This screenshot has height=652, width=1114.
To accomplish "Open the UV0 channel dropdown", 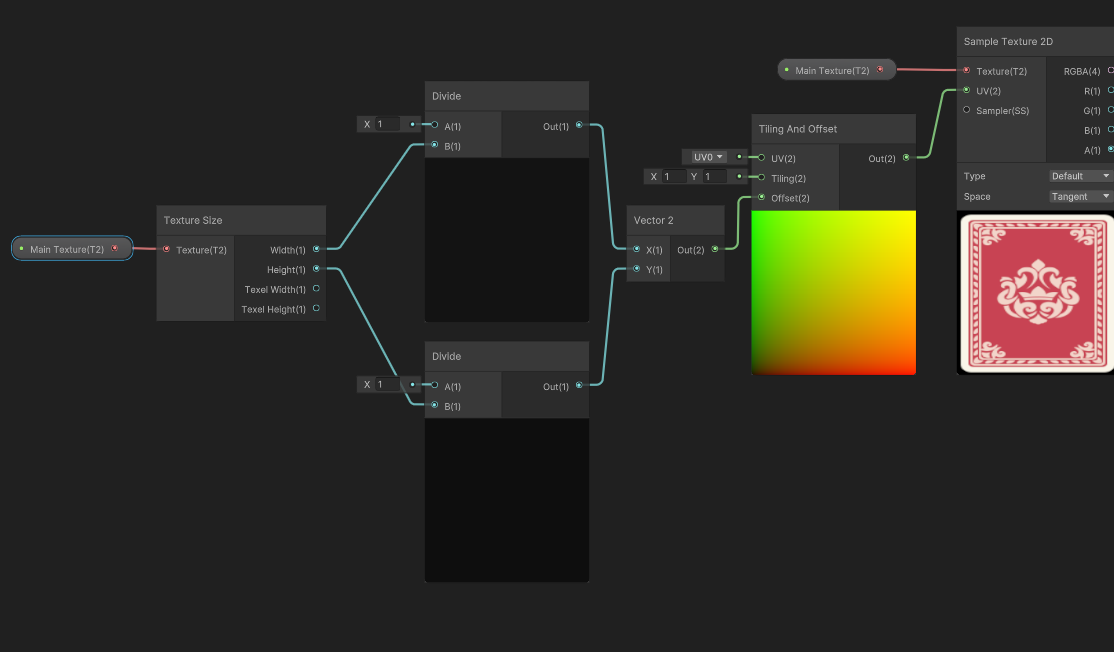I will (x=708, y=157).
